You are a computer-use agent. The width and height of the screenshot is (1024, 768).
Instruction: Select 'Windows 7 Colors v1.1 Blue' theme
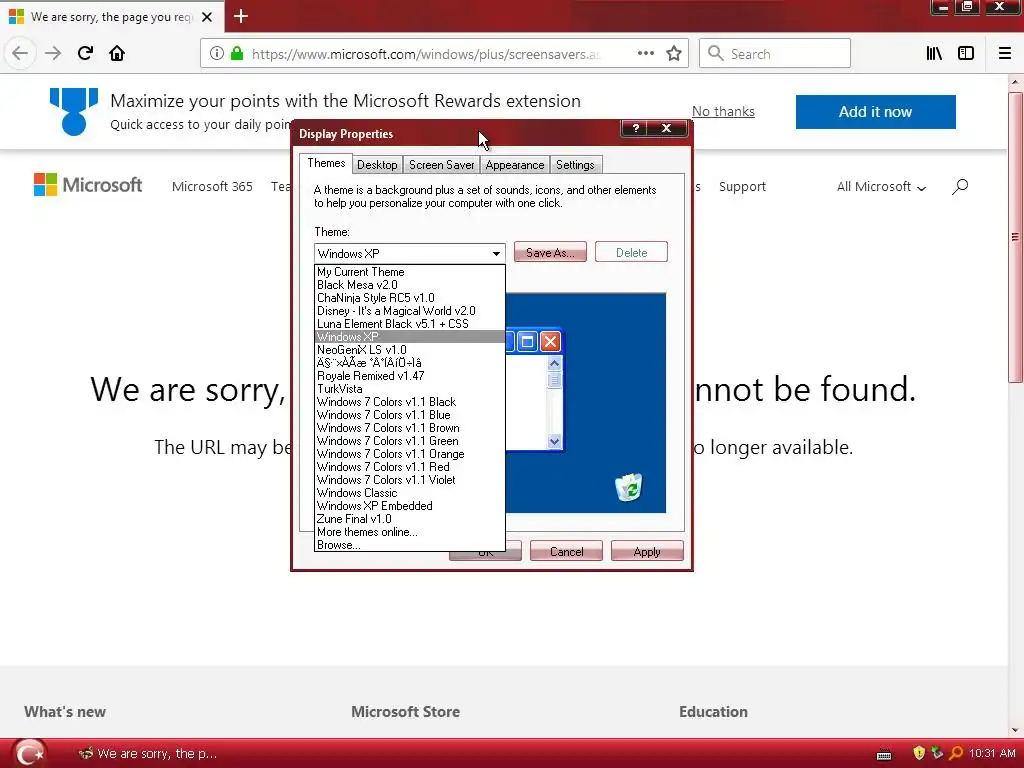pyautogui.click(x=409, y=415)
